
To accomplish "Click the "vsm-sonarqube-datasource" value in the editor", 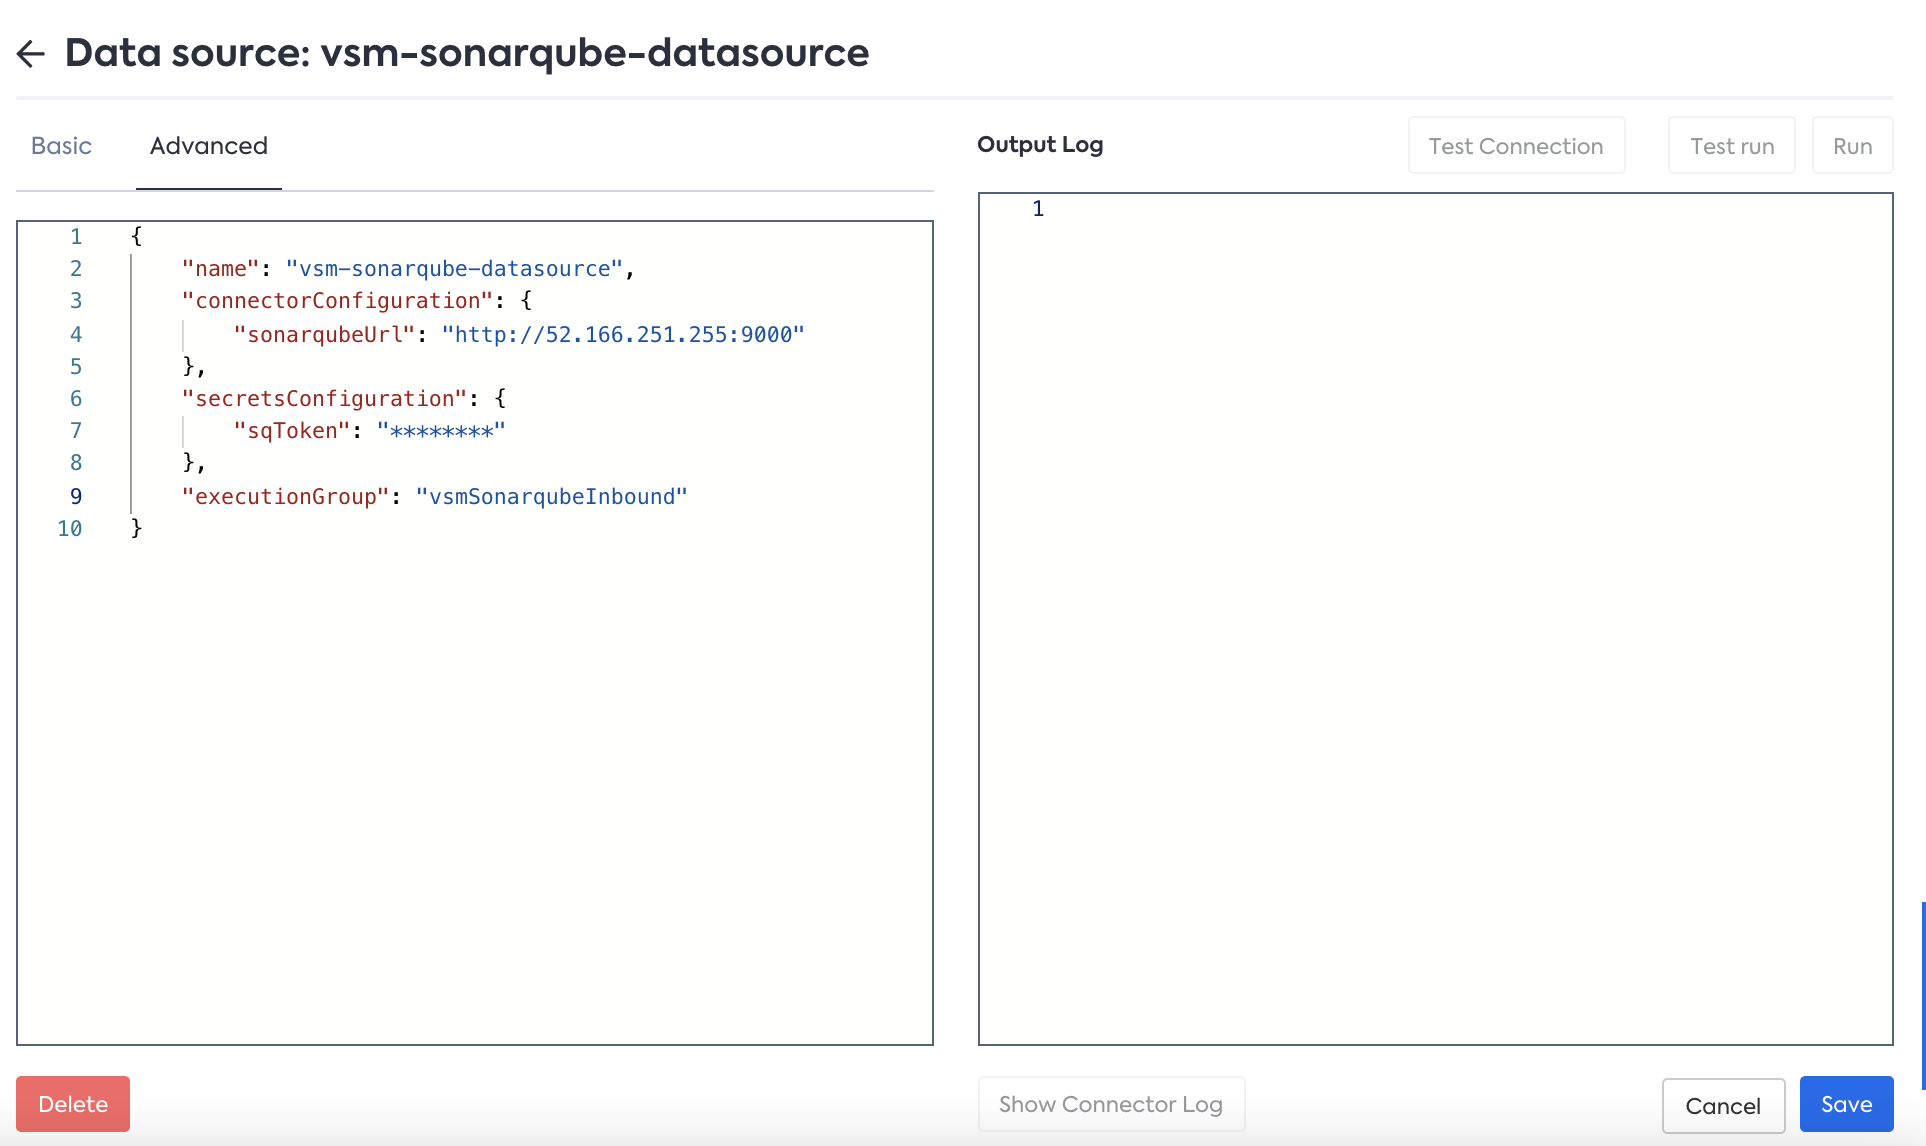I will tap(455, 269).
